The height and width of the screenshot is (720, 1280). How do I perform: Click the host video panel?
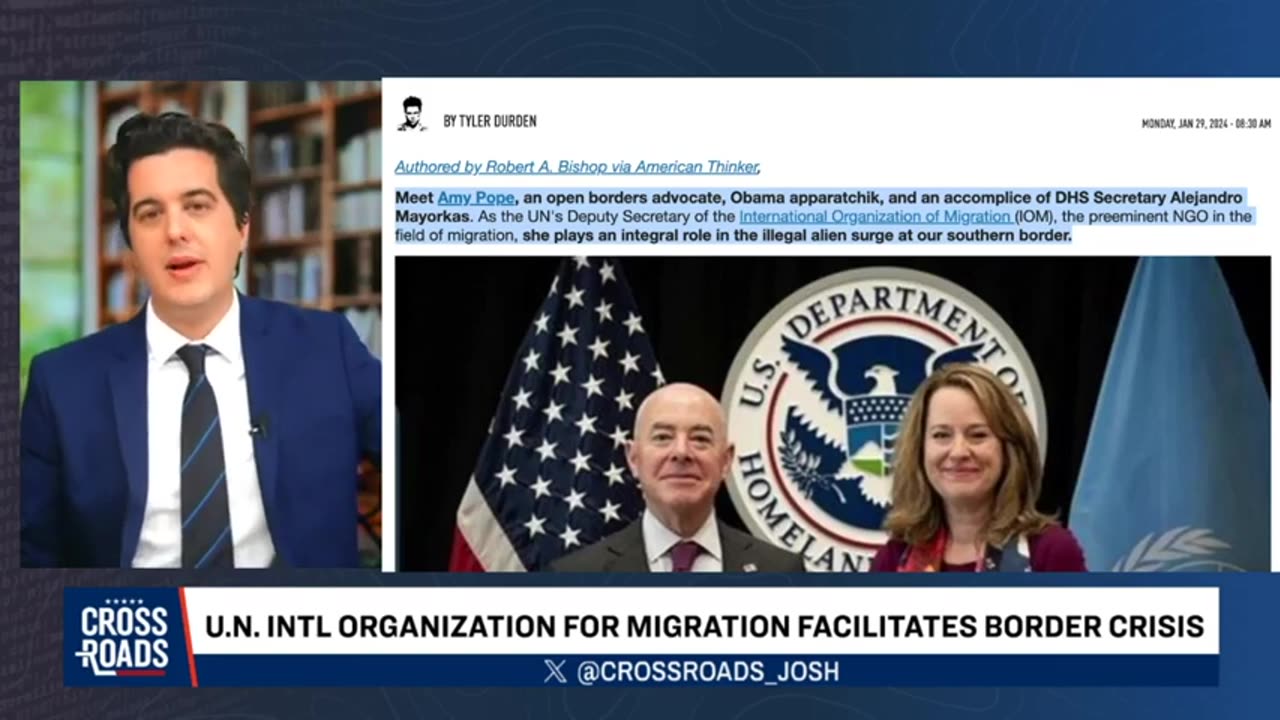point(200,325)
